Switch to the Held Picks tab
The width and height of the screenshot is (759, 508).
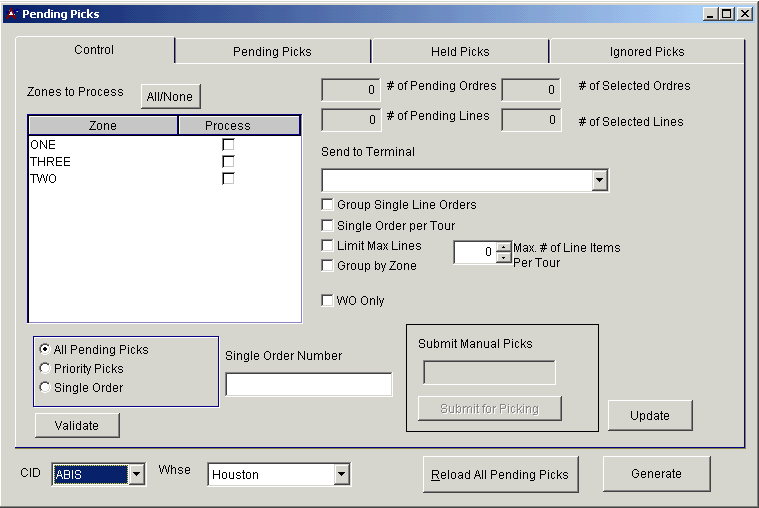460,52
